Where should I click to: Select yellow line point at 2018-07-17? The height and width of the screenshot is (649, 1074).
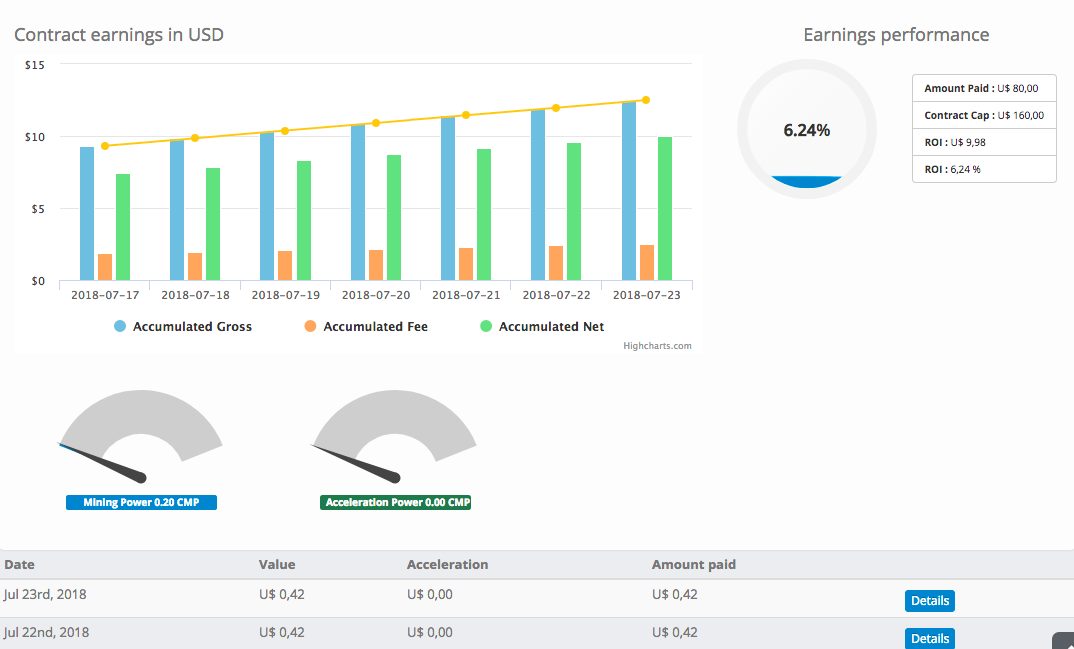[105, 146]
